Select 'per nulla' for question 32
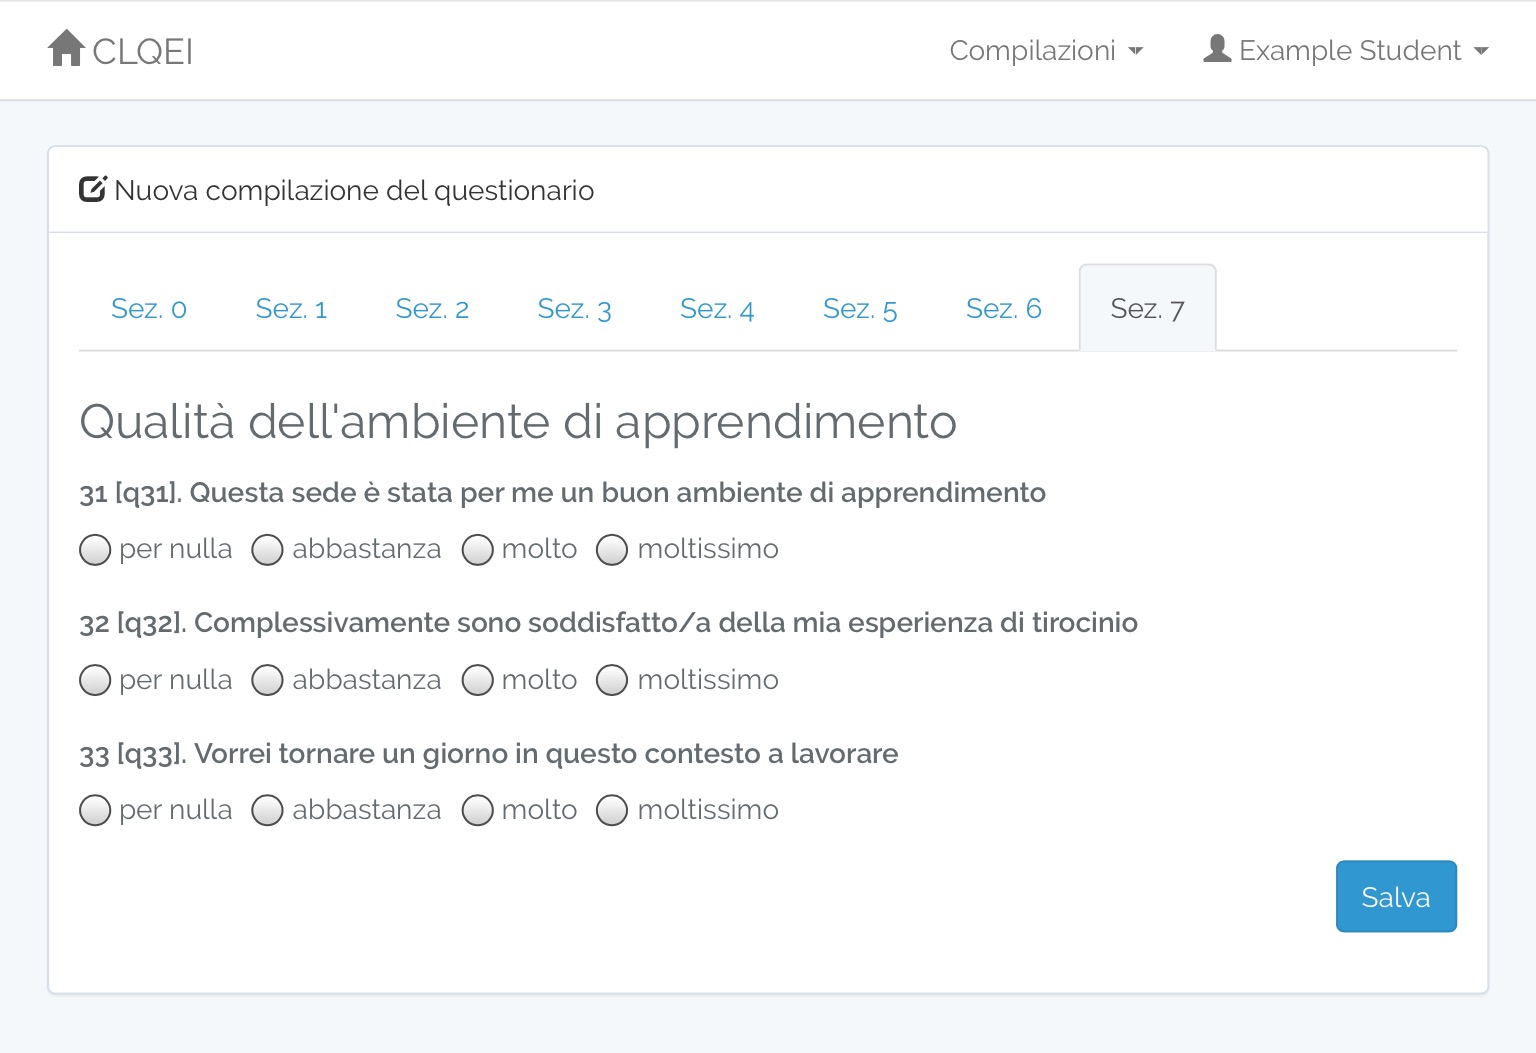This screenshot has height=1053, width=1536. (95, 680)
